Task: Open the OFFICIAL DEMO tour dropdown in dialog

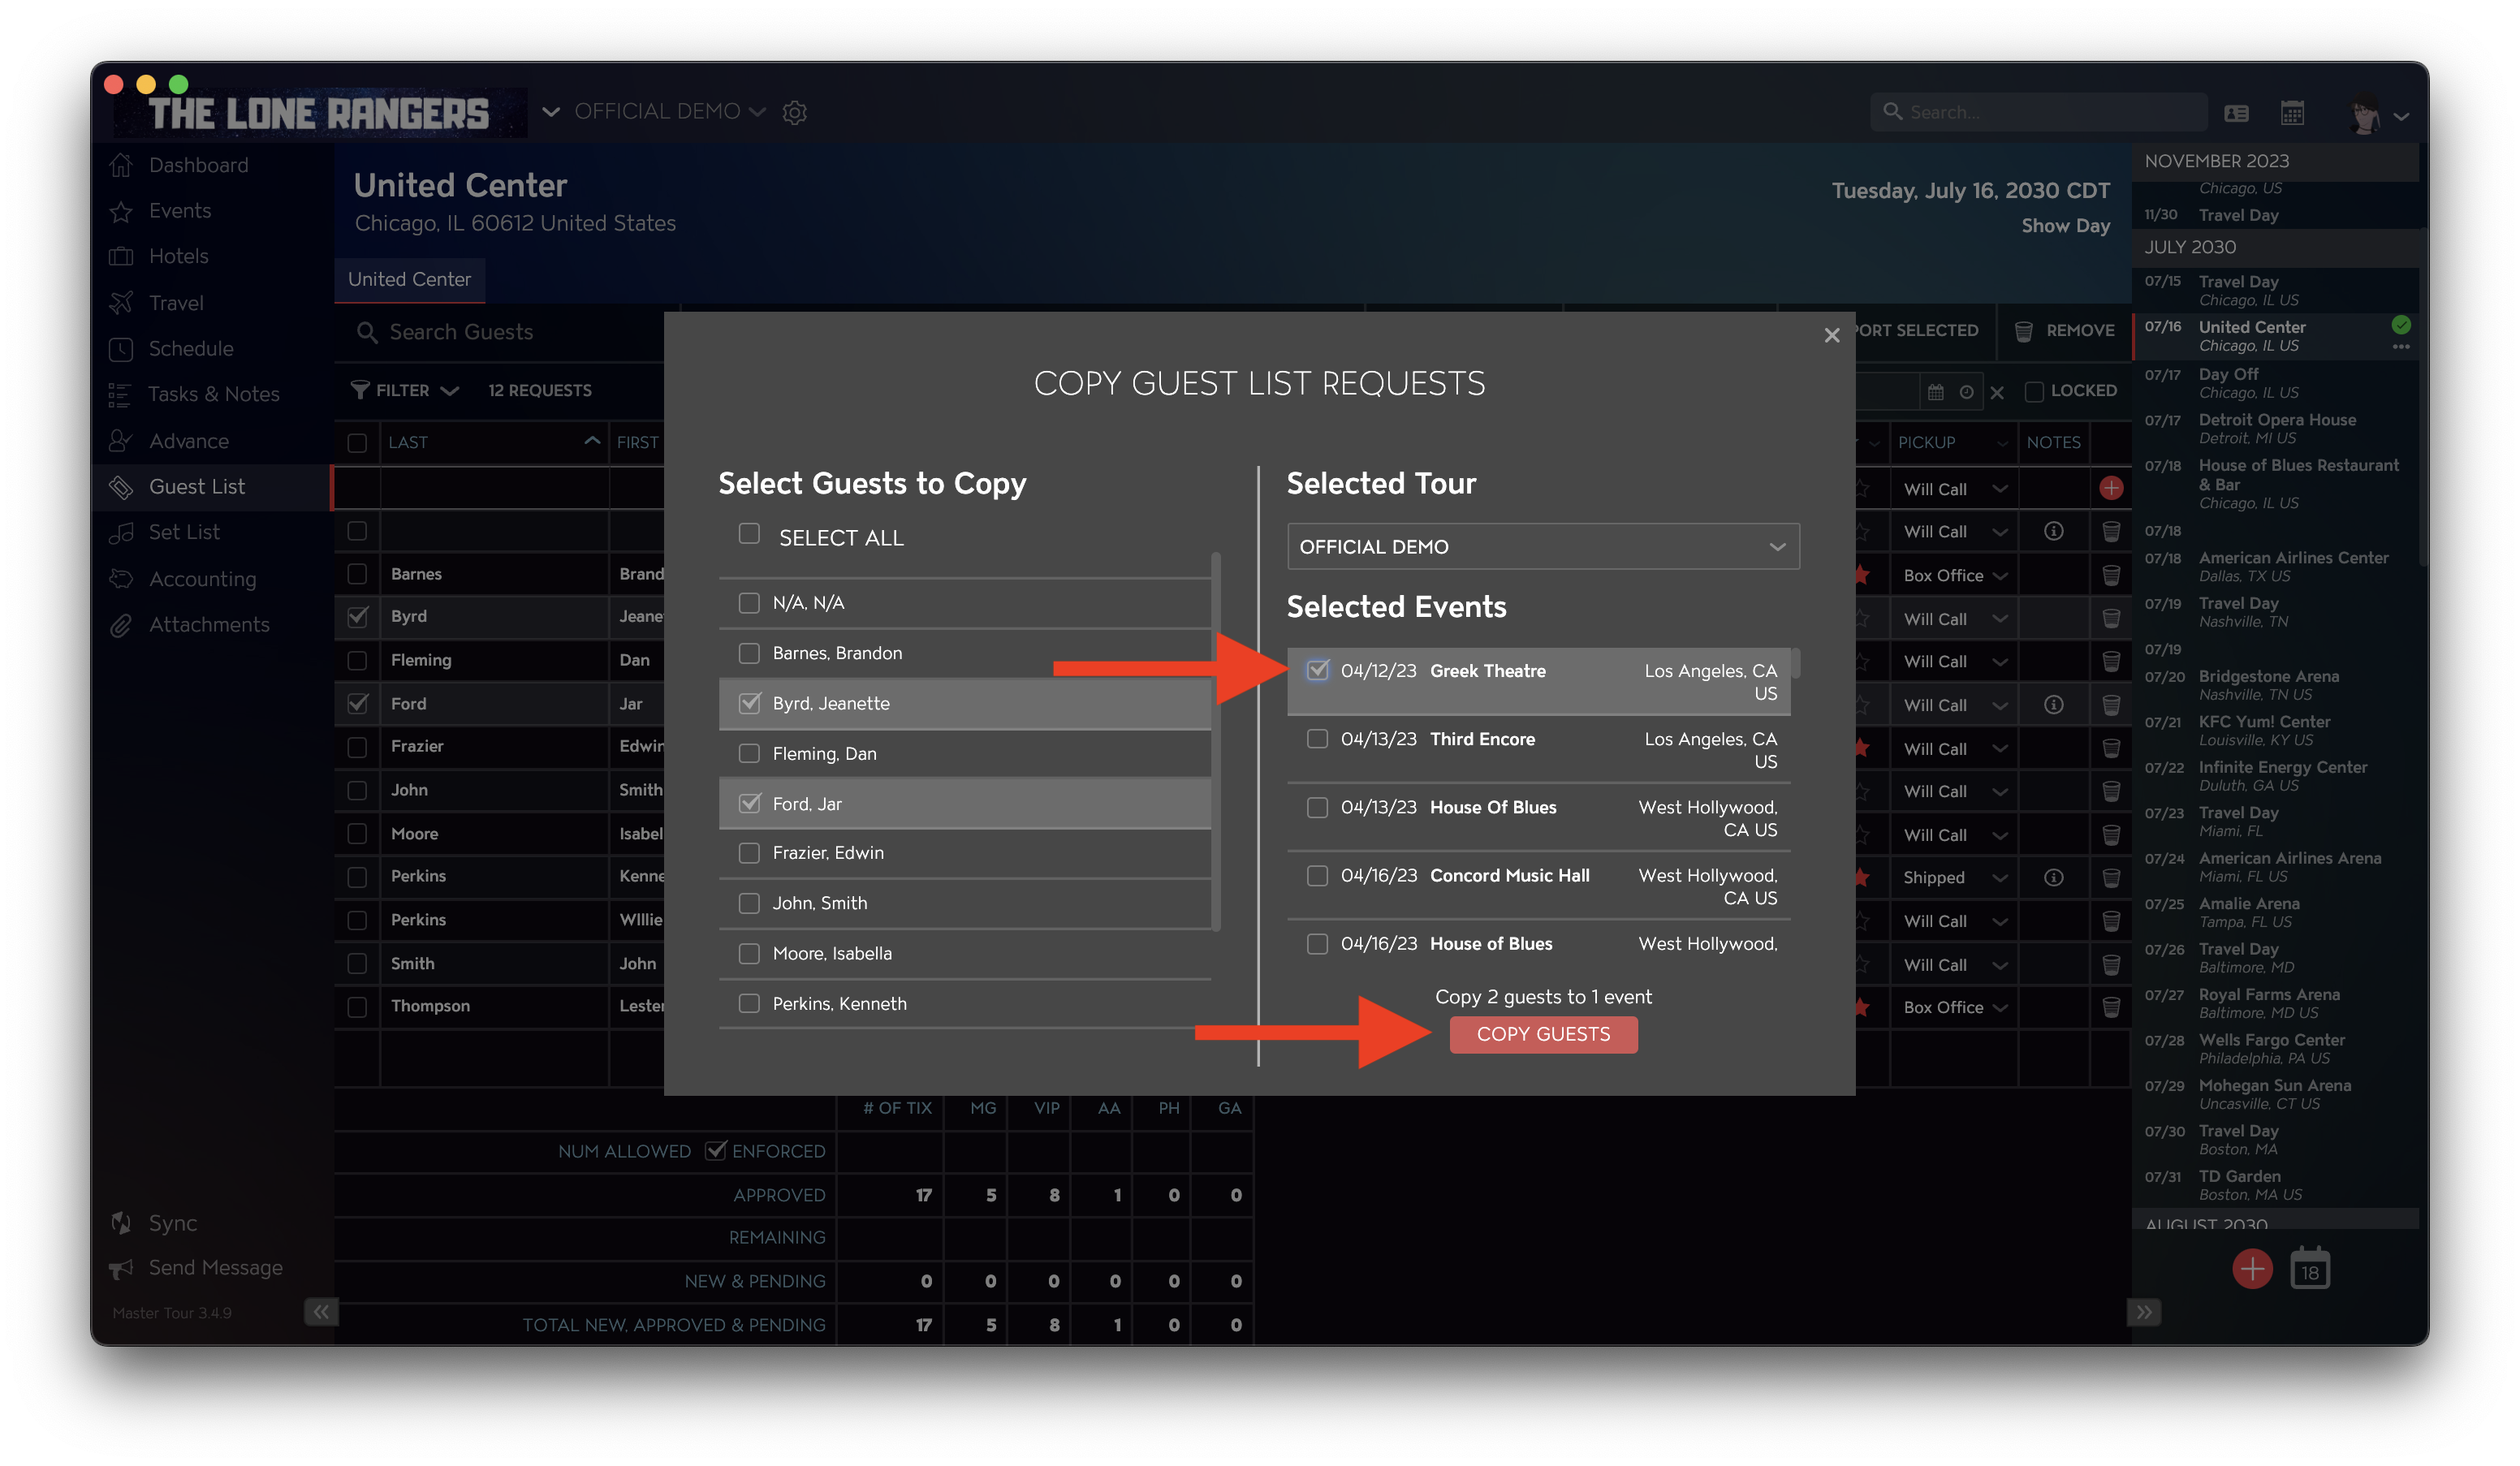Action: pos(1543,547)
